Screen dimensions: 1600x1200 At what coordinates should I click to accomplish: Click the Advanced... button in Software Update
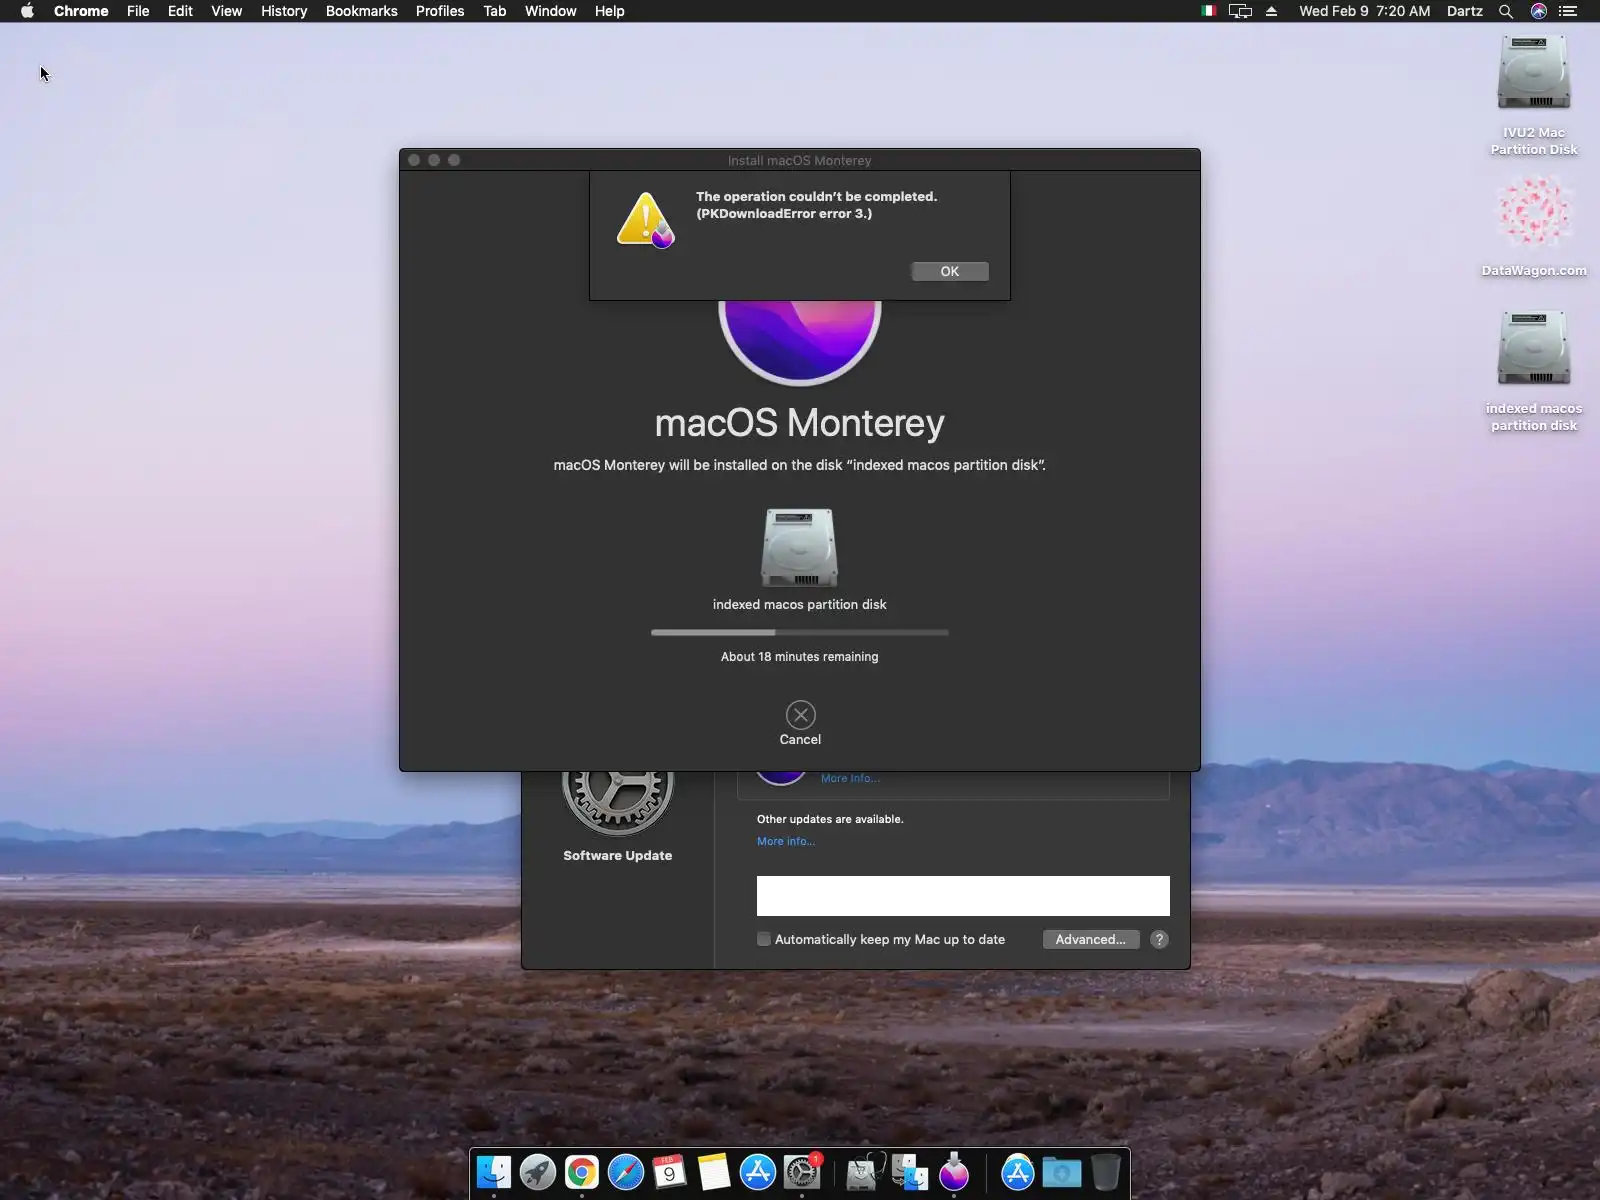[x=1090, y=939]
